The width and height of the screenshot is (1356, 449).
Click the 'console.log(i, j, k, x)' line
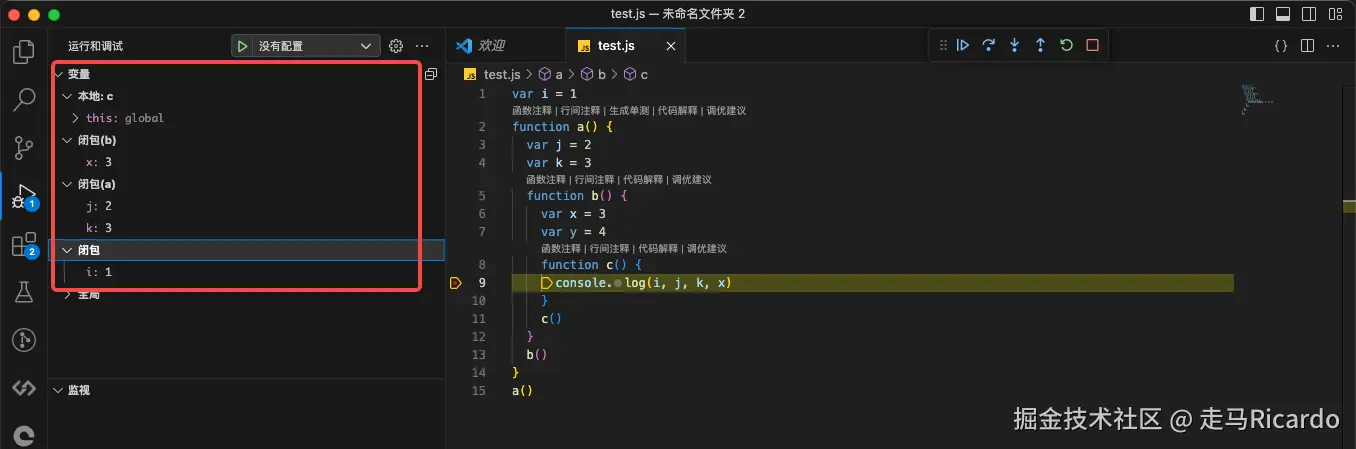click(643, 283)
